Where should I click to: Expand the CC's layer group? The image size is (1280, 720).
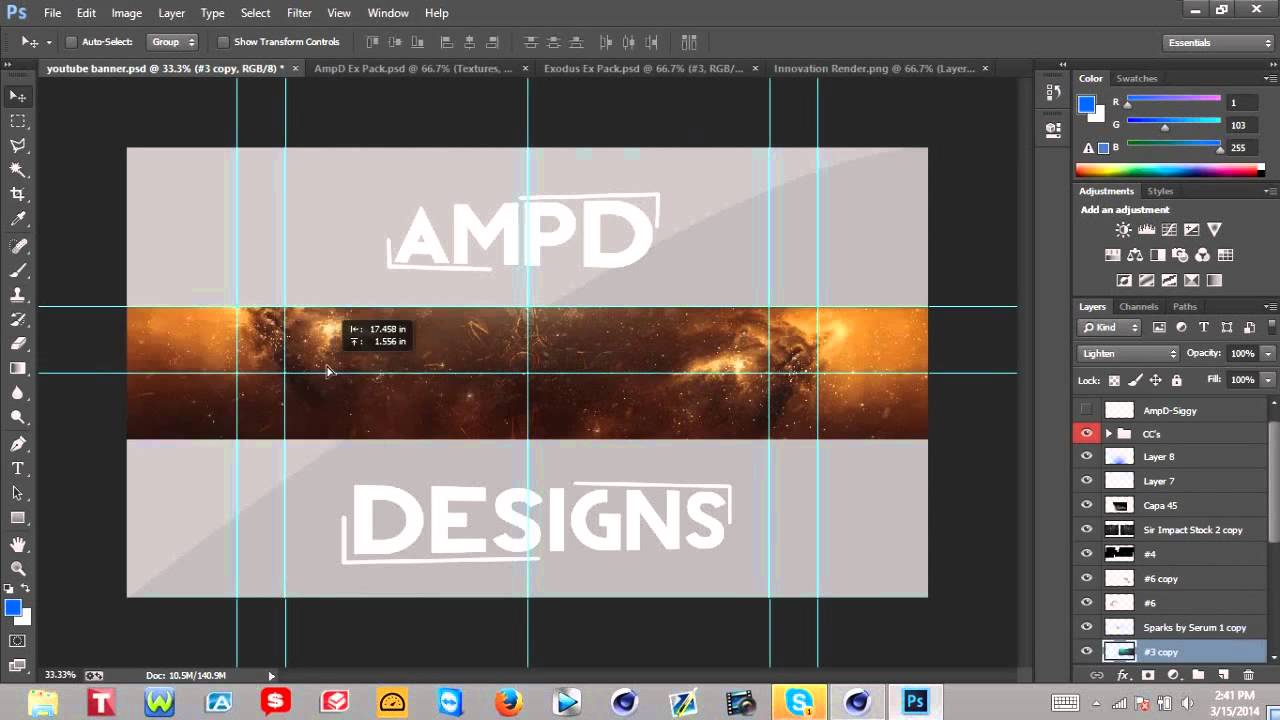(1108, 434)
